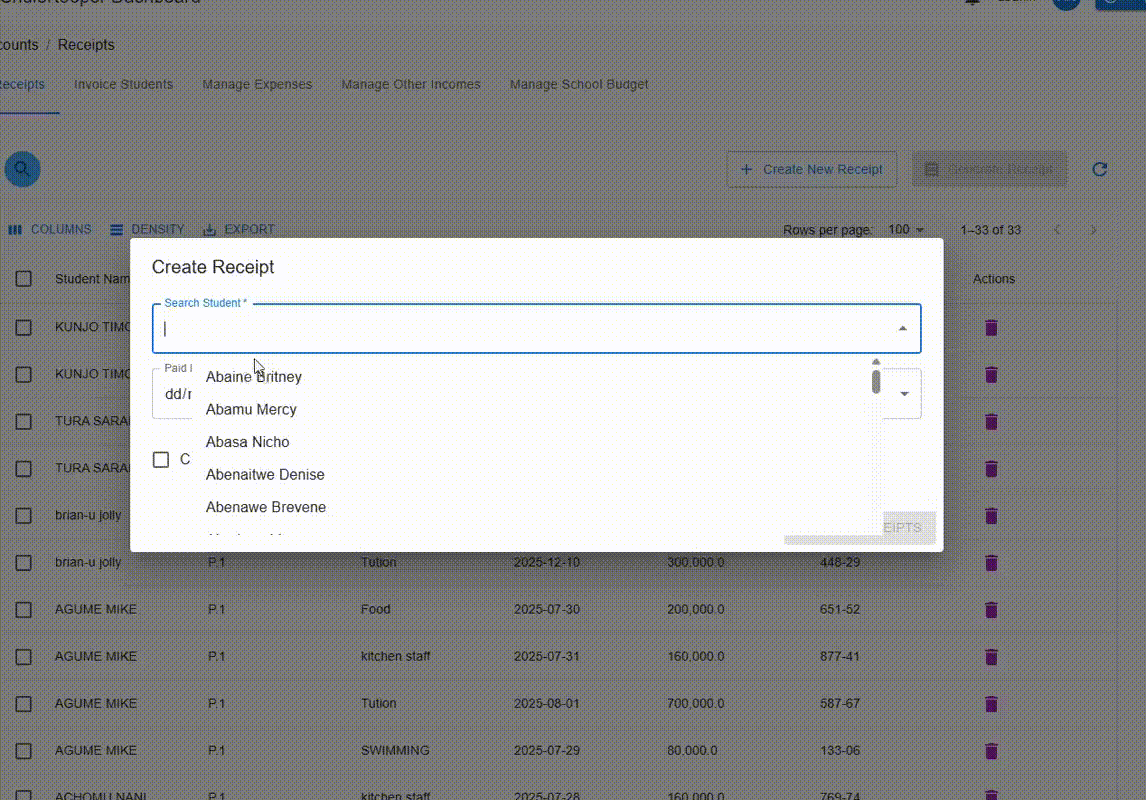Tick the checkbox inside the Create Receipt dialog
Viewport: 1146px width, 800px height.
[x=161, y=459]
